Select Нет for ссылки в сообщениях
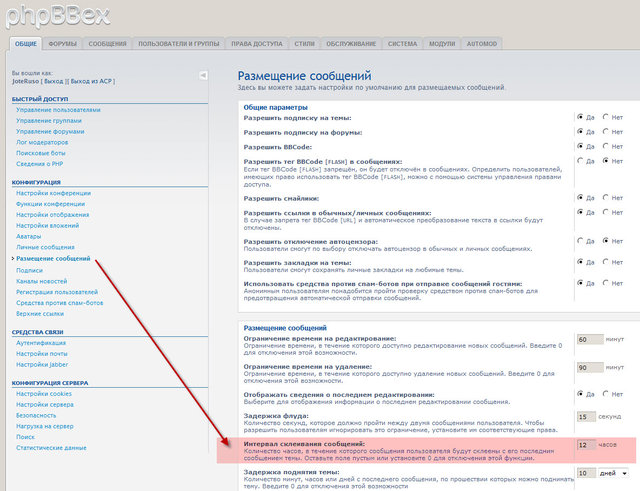The width and height of the screenshot is (640, 491). 606,212
